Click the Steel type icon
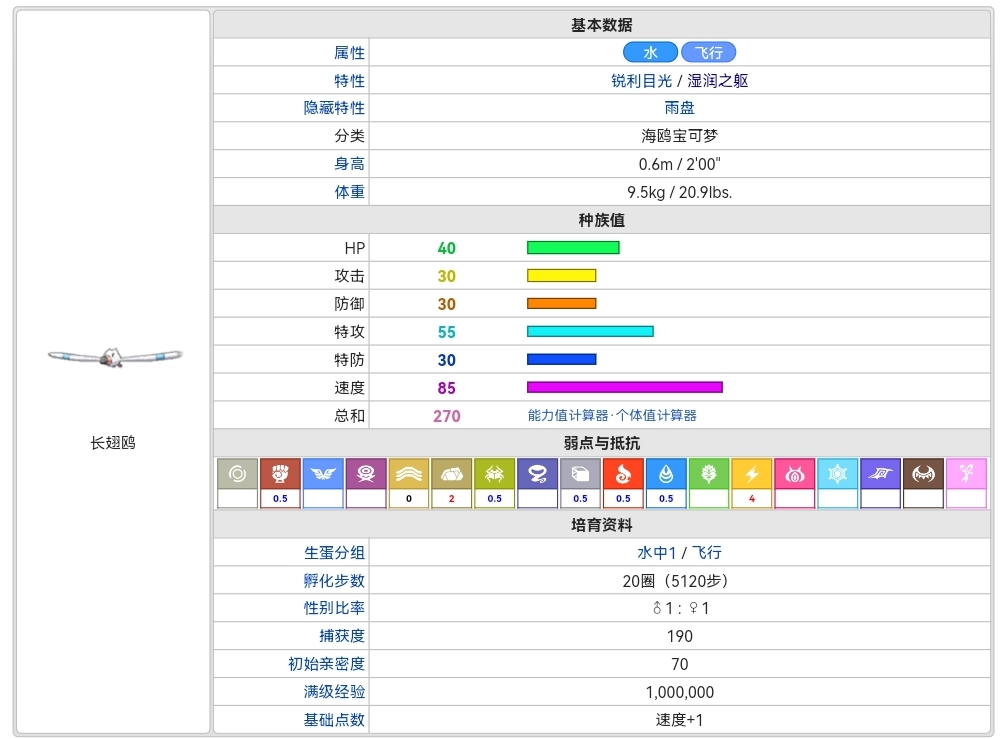Image resolution: width=1000 pixels, height=739 pixels. pos(580,474)
